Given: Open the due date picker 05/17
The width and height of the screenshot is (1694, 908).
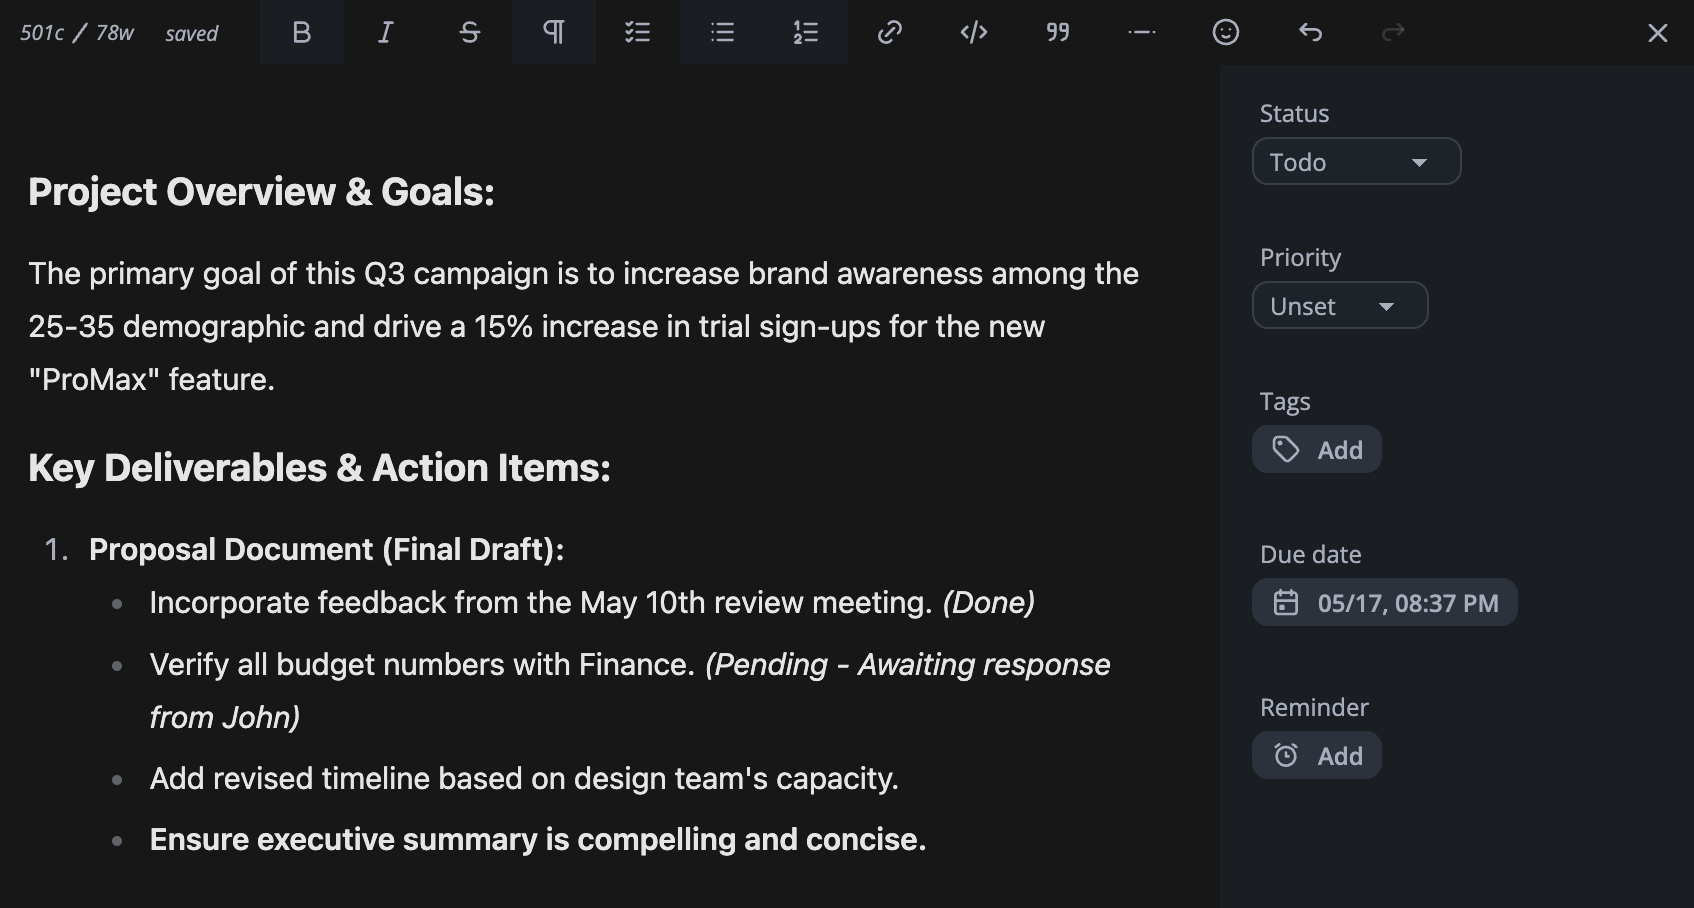Looking at the screenshot, I should pyautogui.click(x=1385, y=603).
